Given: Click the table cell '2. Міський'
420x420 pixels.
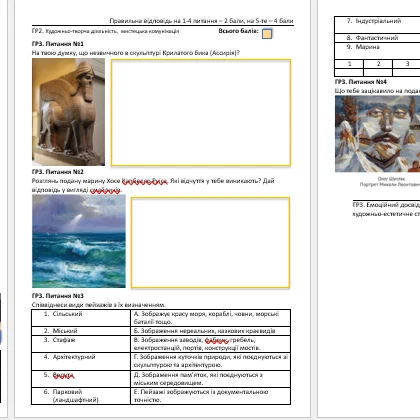Looking at the screenshot, I should click(81, 331).
